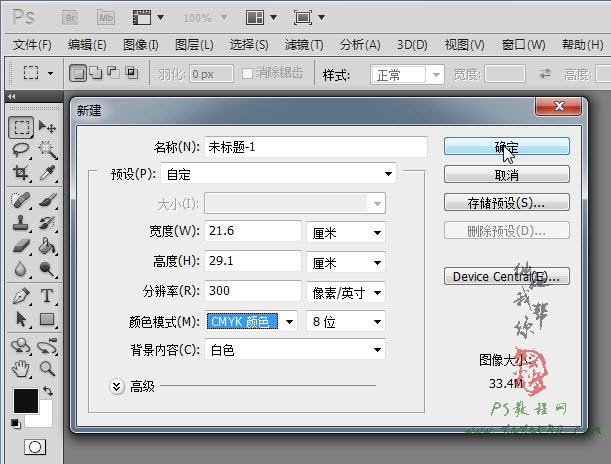Open the 图层(L) menu

pos(194,45)
